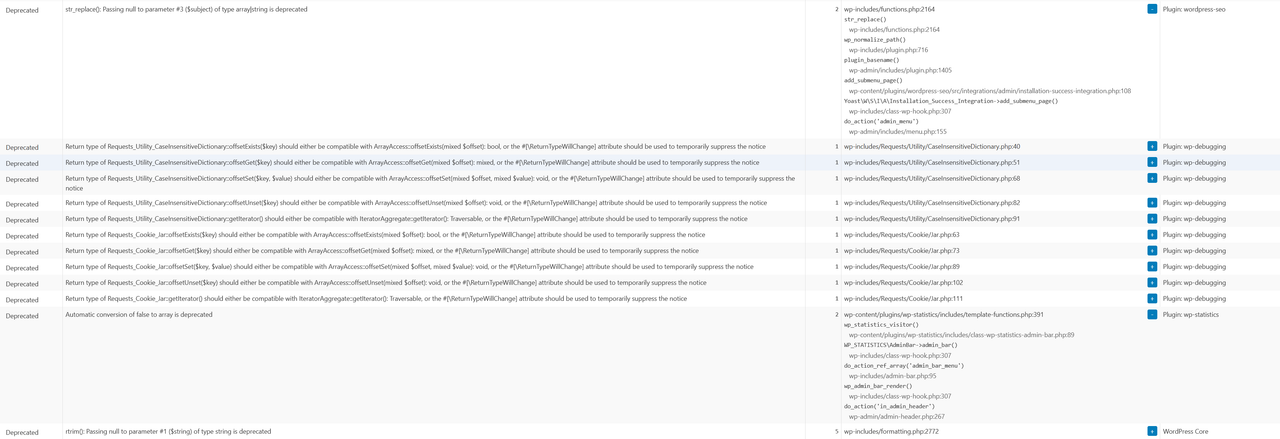This screenshot has width=1280, height=439.
Task: Open wp-includes/formatting.php:2772 location
Action: 891,432
